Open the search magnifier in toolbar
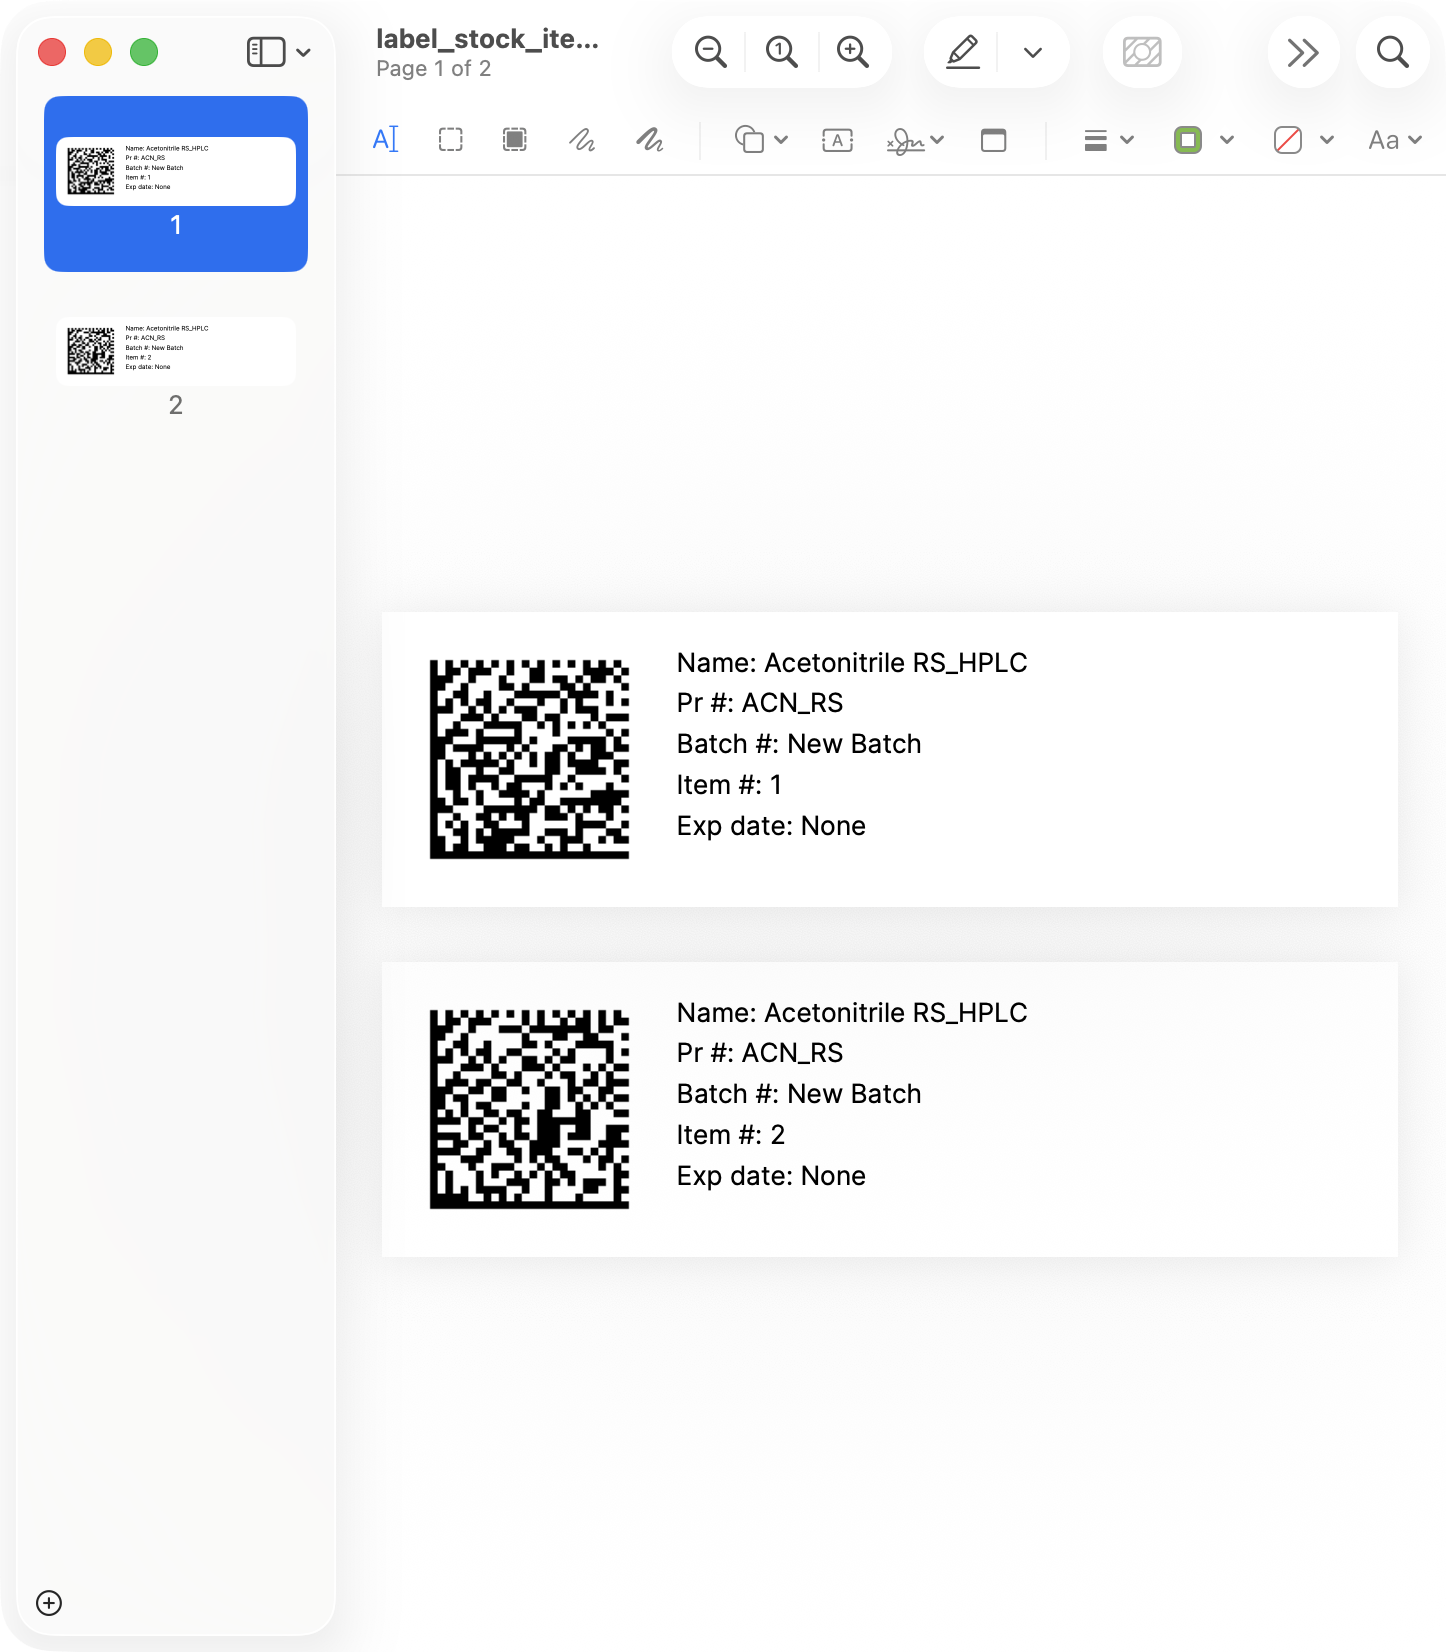Image resolution: width=1446 pixels, height=1652 pixels. click(1392, 52)
